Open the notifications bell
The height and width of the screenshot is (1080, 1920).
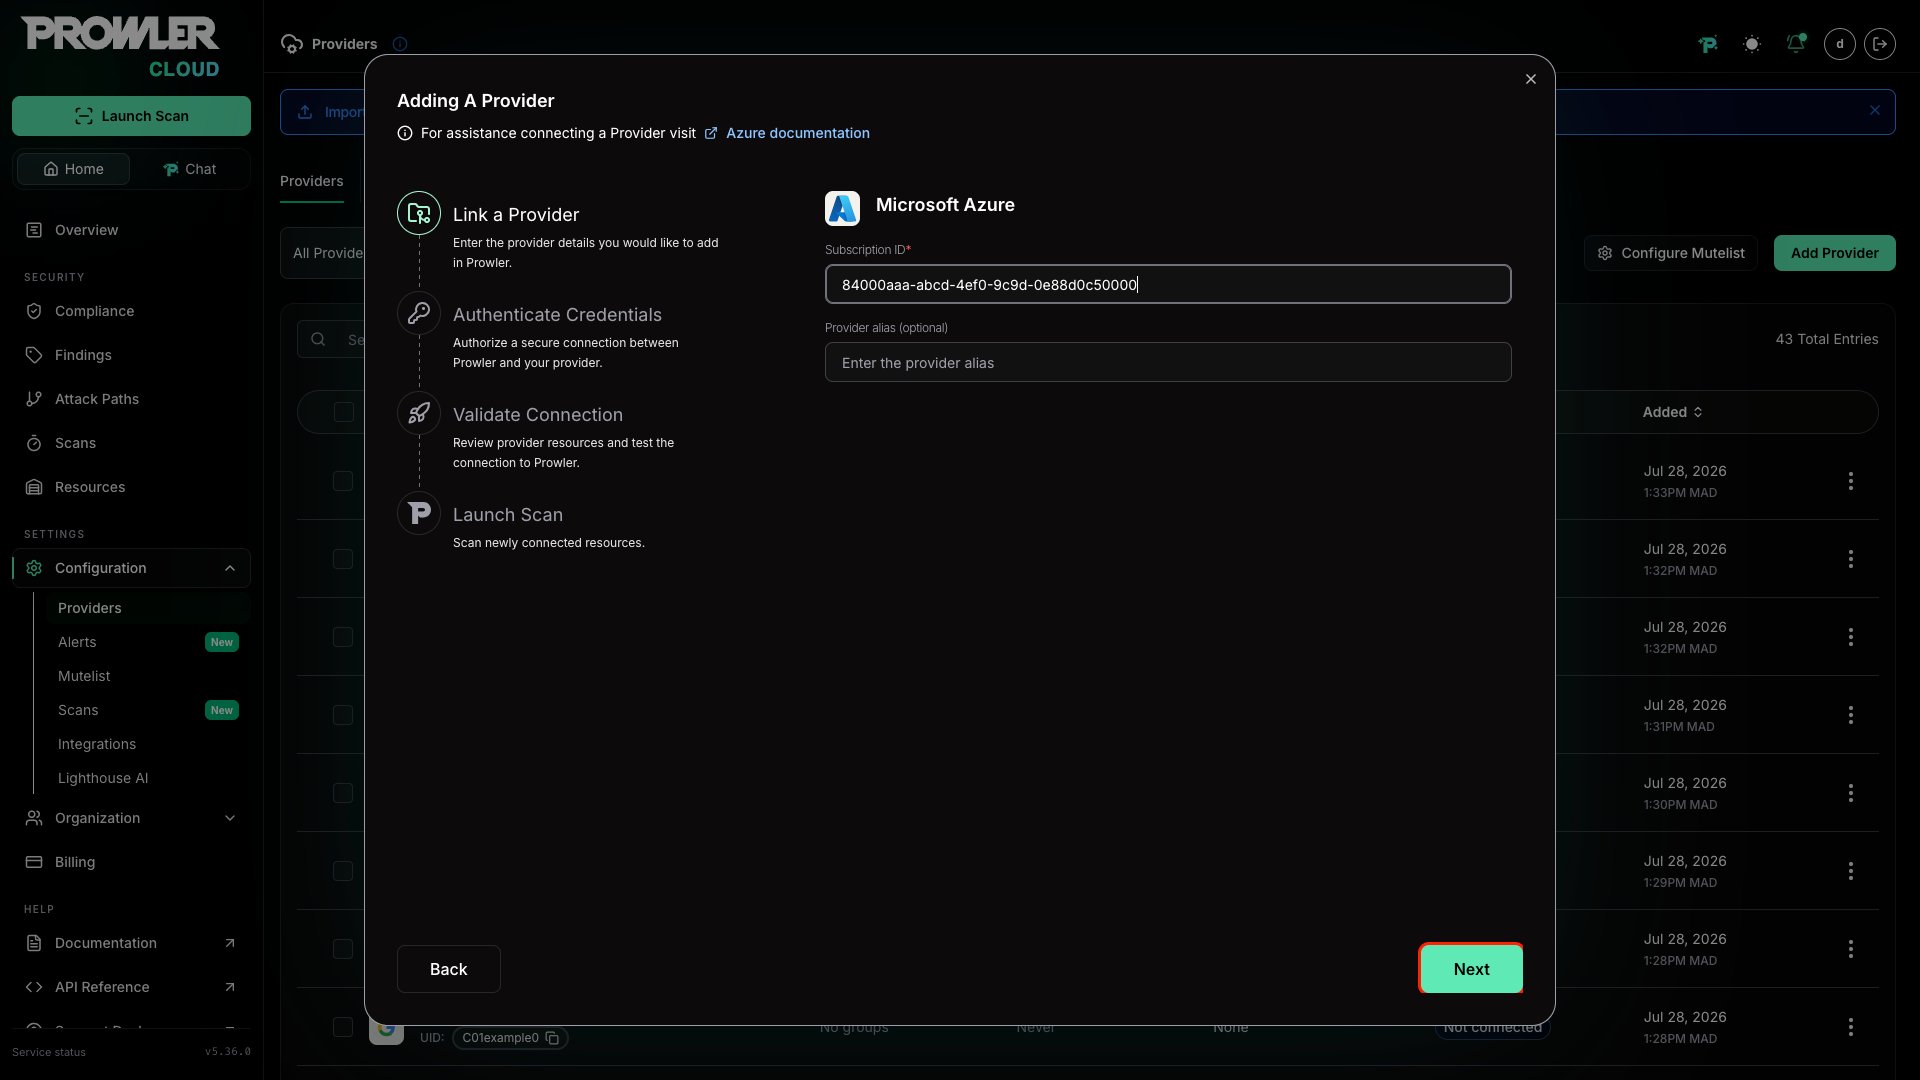click(1796, 44)
